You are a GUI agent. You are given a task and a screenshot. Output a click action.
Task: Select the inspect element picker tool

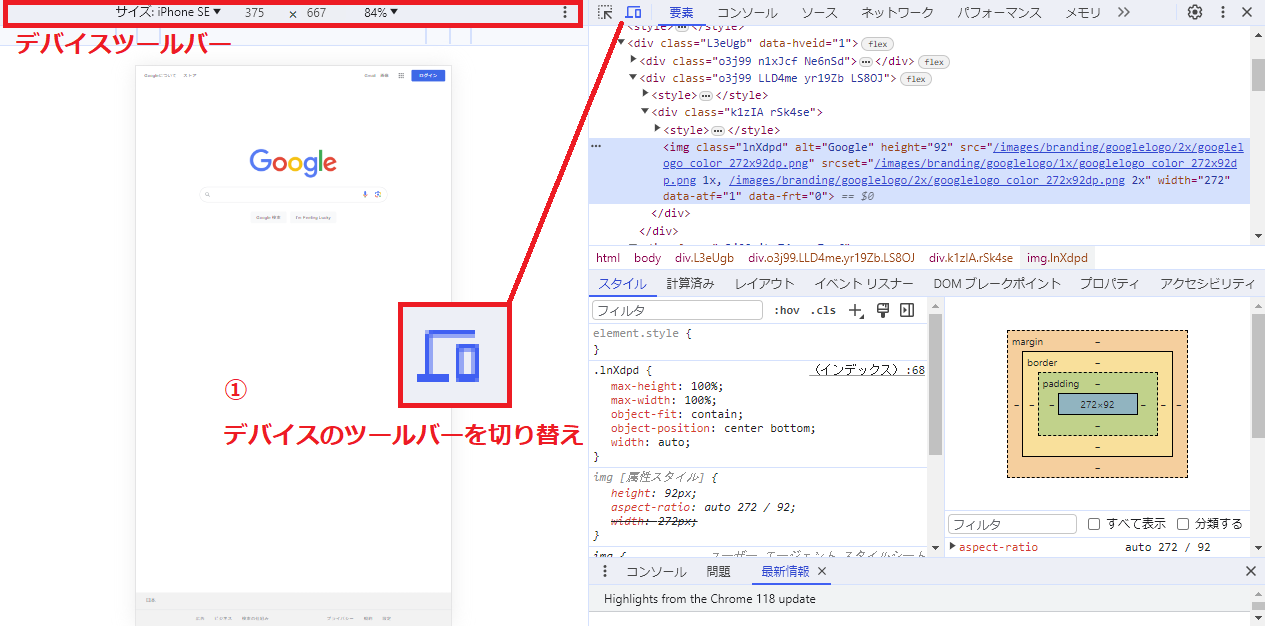[x=605, y=12]
